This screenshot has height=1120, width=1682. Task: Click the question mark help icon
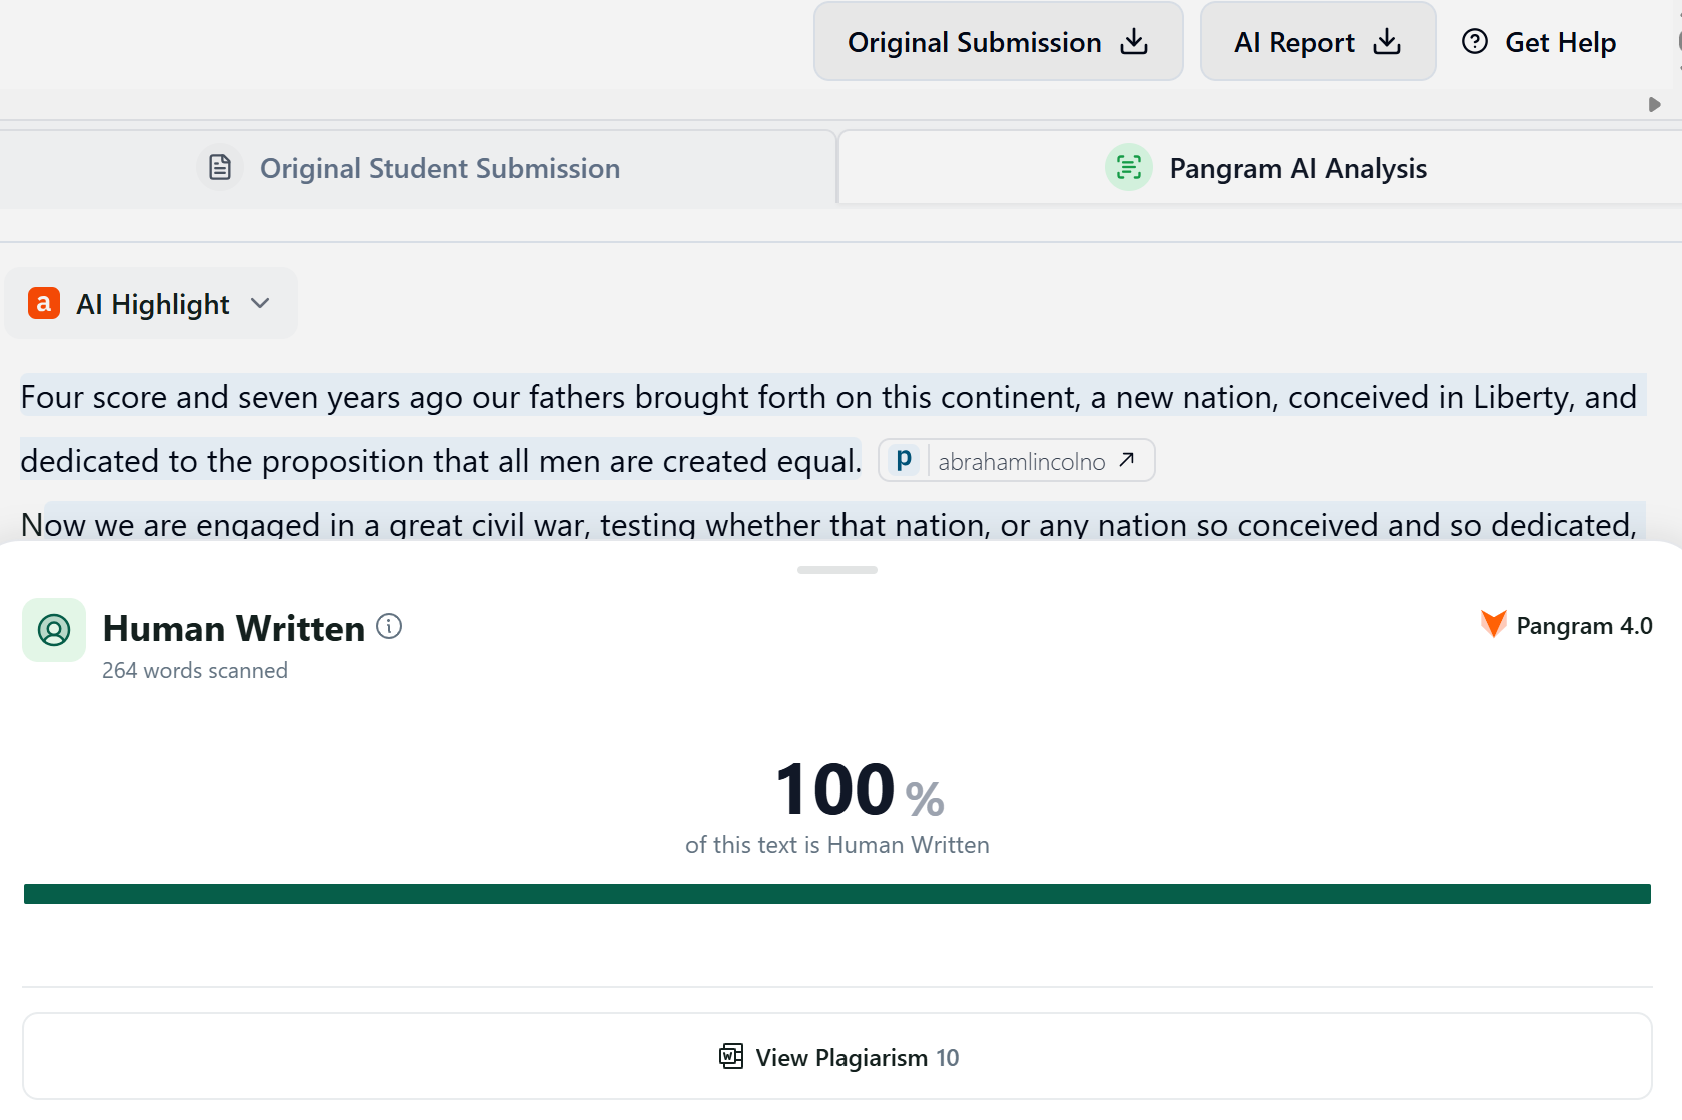tap(1475, 42)
